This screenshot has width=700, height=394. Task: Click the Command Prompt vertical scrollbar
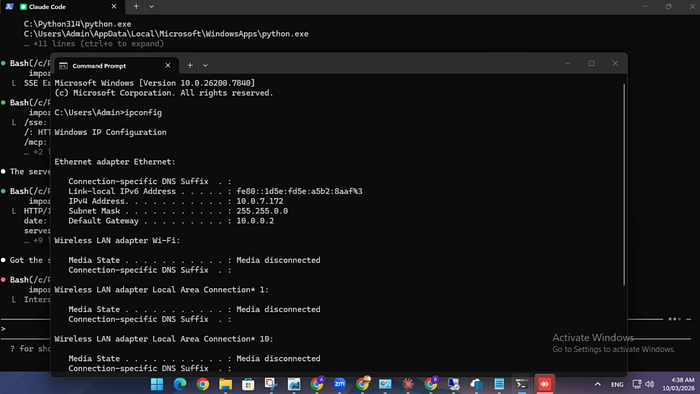624,184
